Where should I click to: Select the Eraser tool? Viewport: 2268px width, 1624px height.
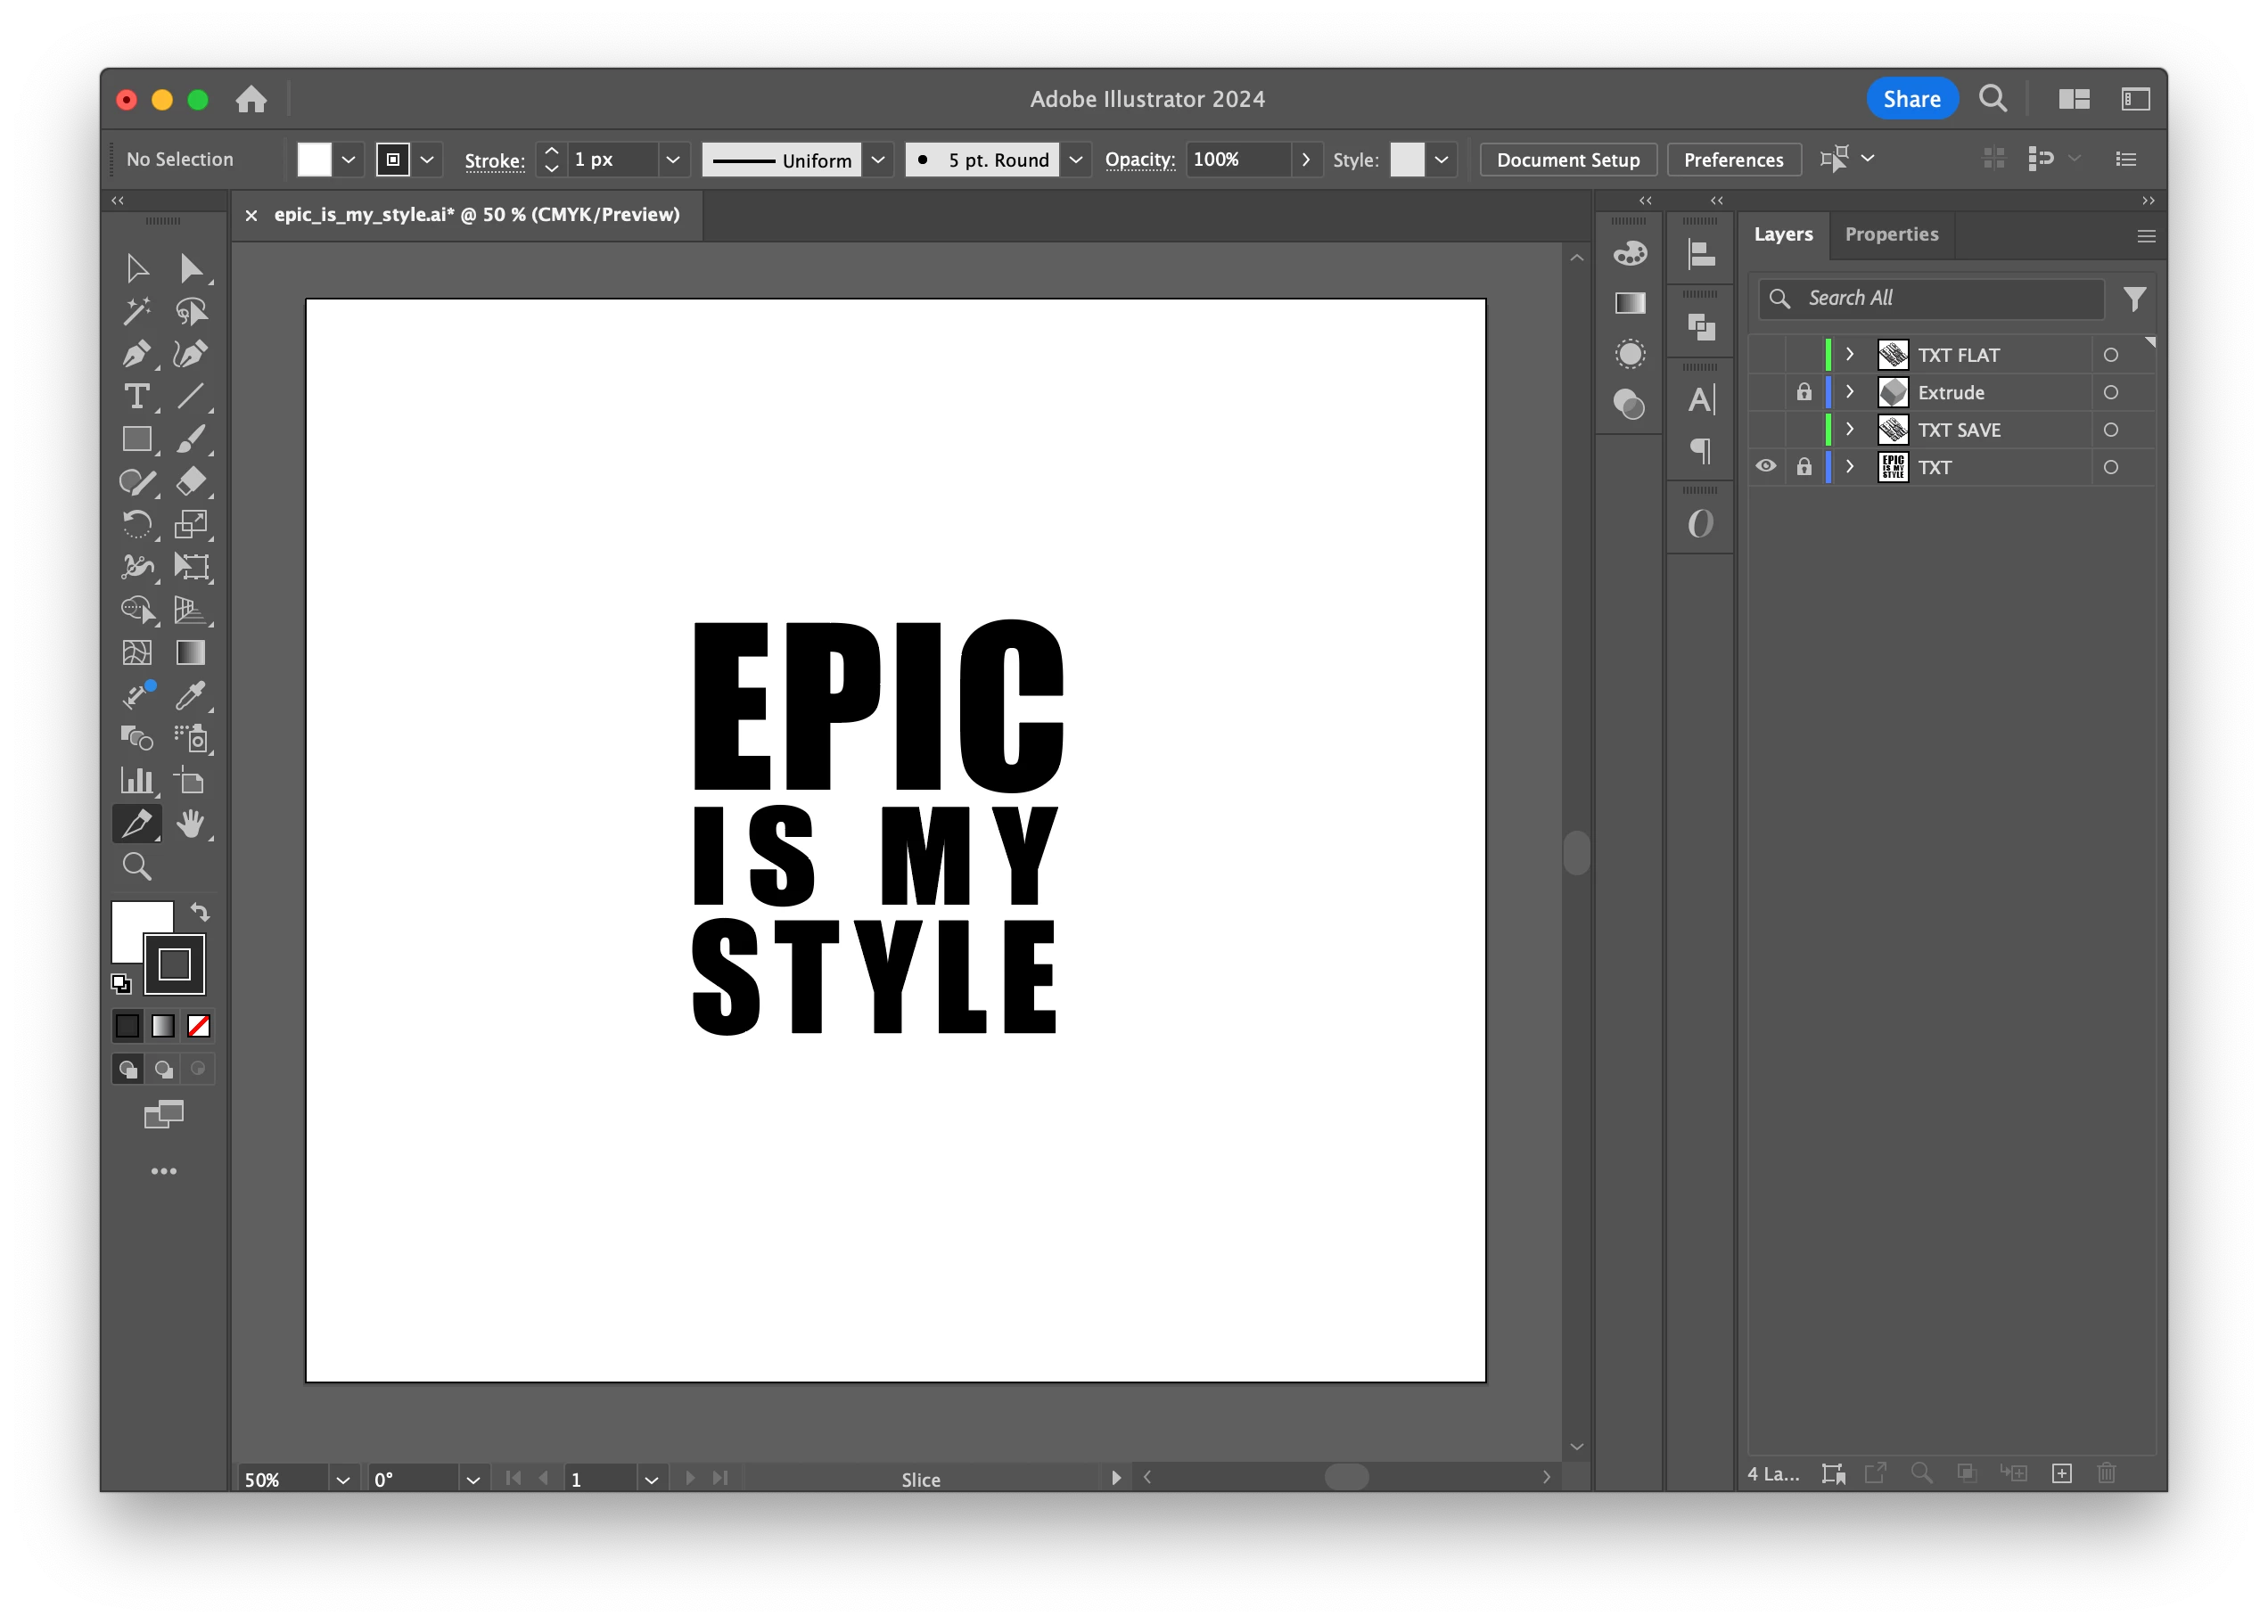190,482
